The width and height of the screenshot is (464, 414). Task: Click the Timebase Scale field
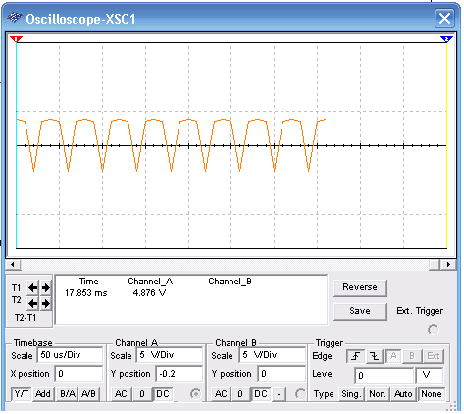tap(70, 355)
